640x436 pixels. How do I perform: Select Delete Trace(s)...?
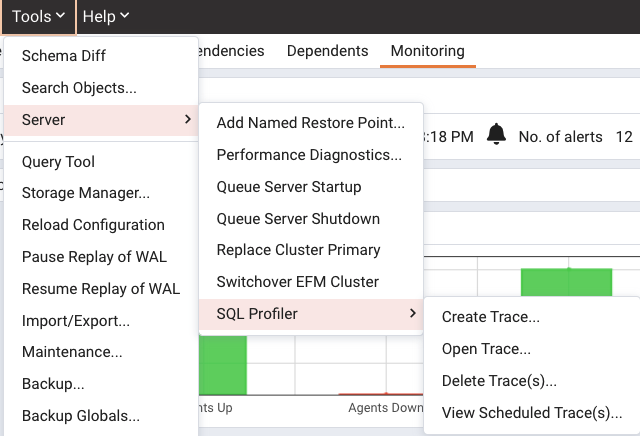[532, 381]
